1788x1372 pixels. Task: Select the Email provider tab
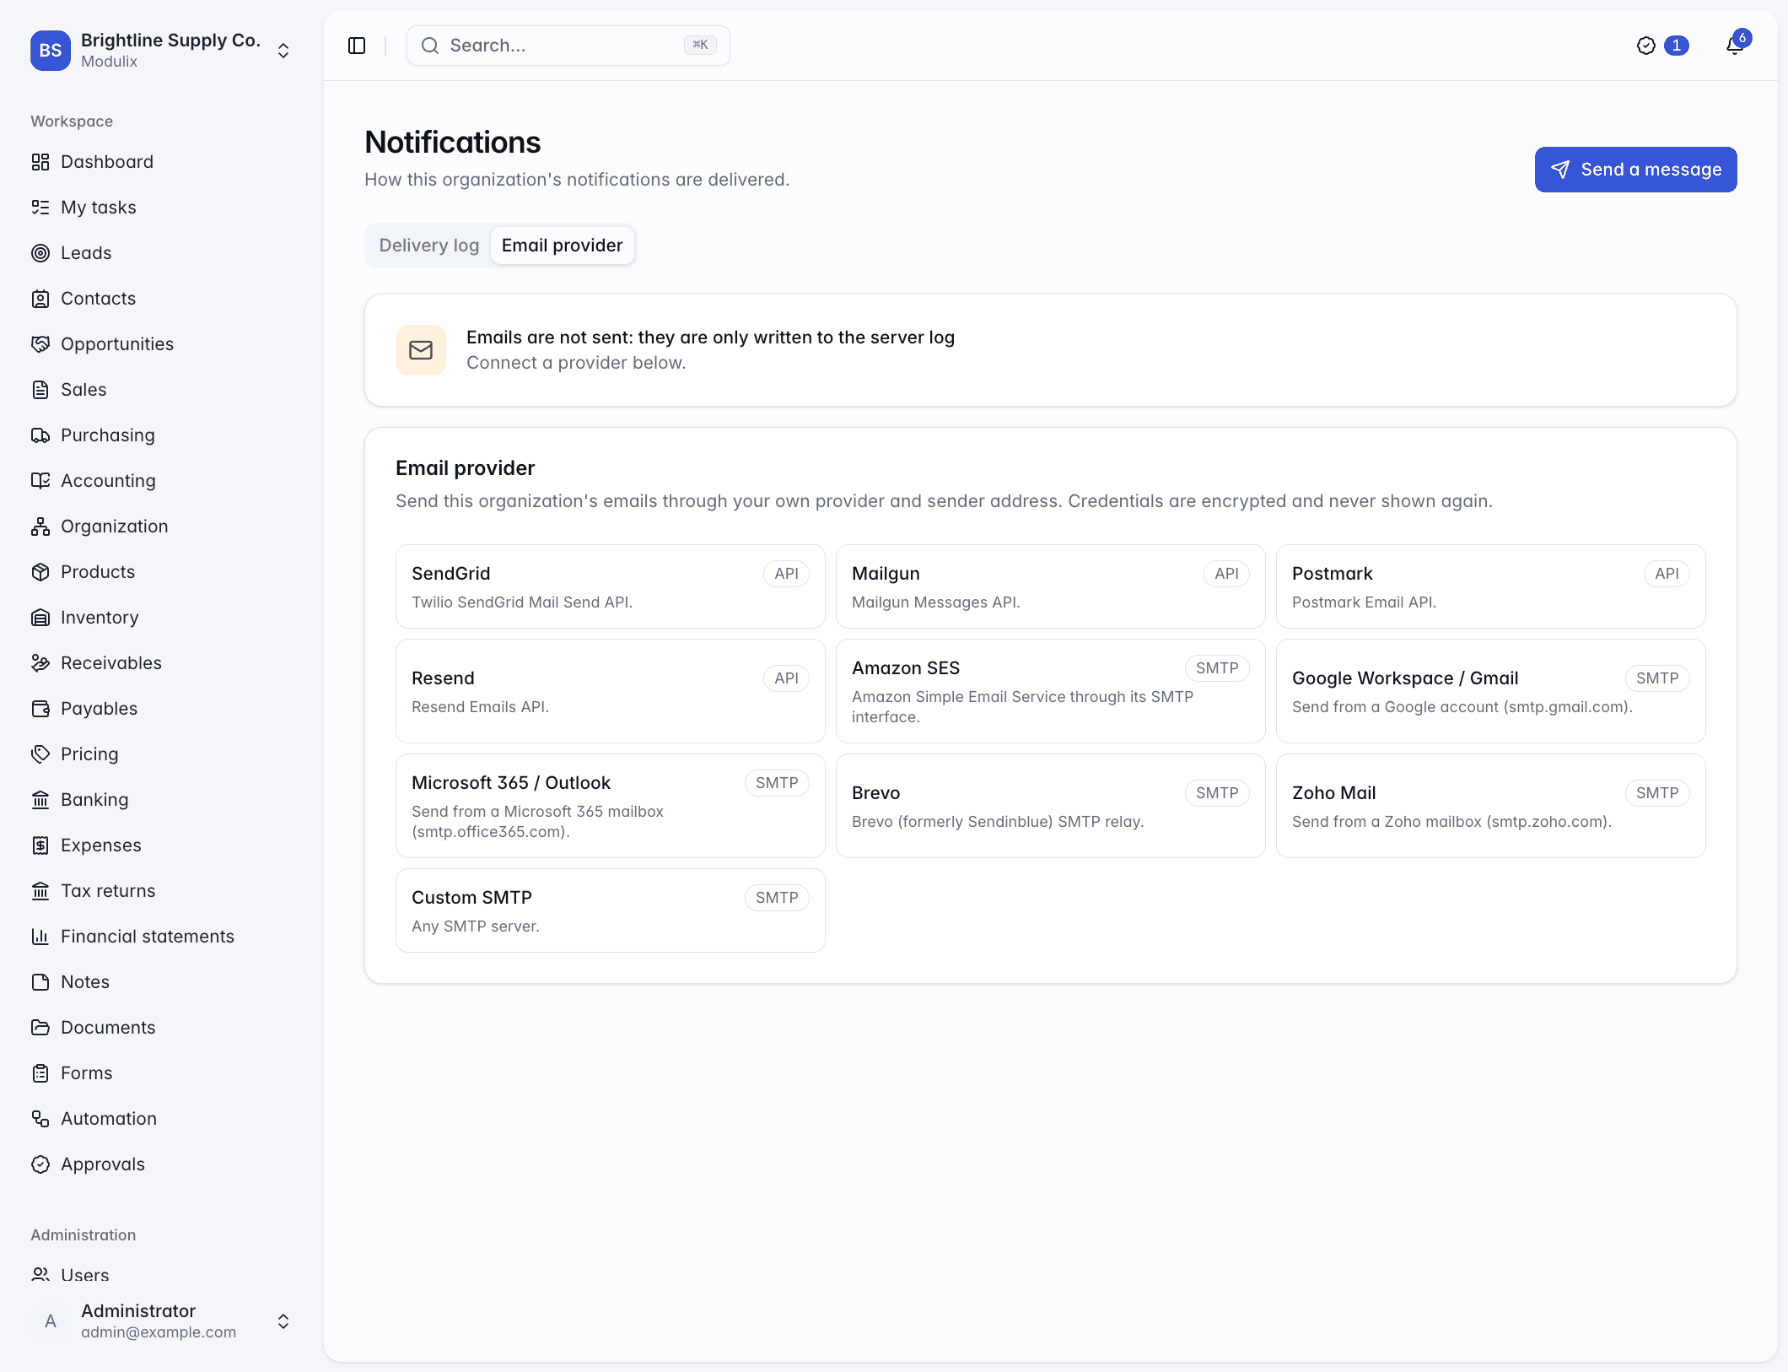point(562,245)
